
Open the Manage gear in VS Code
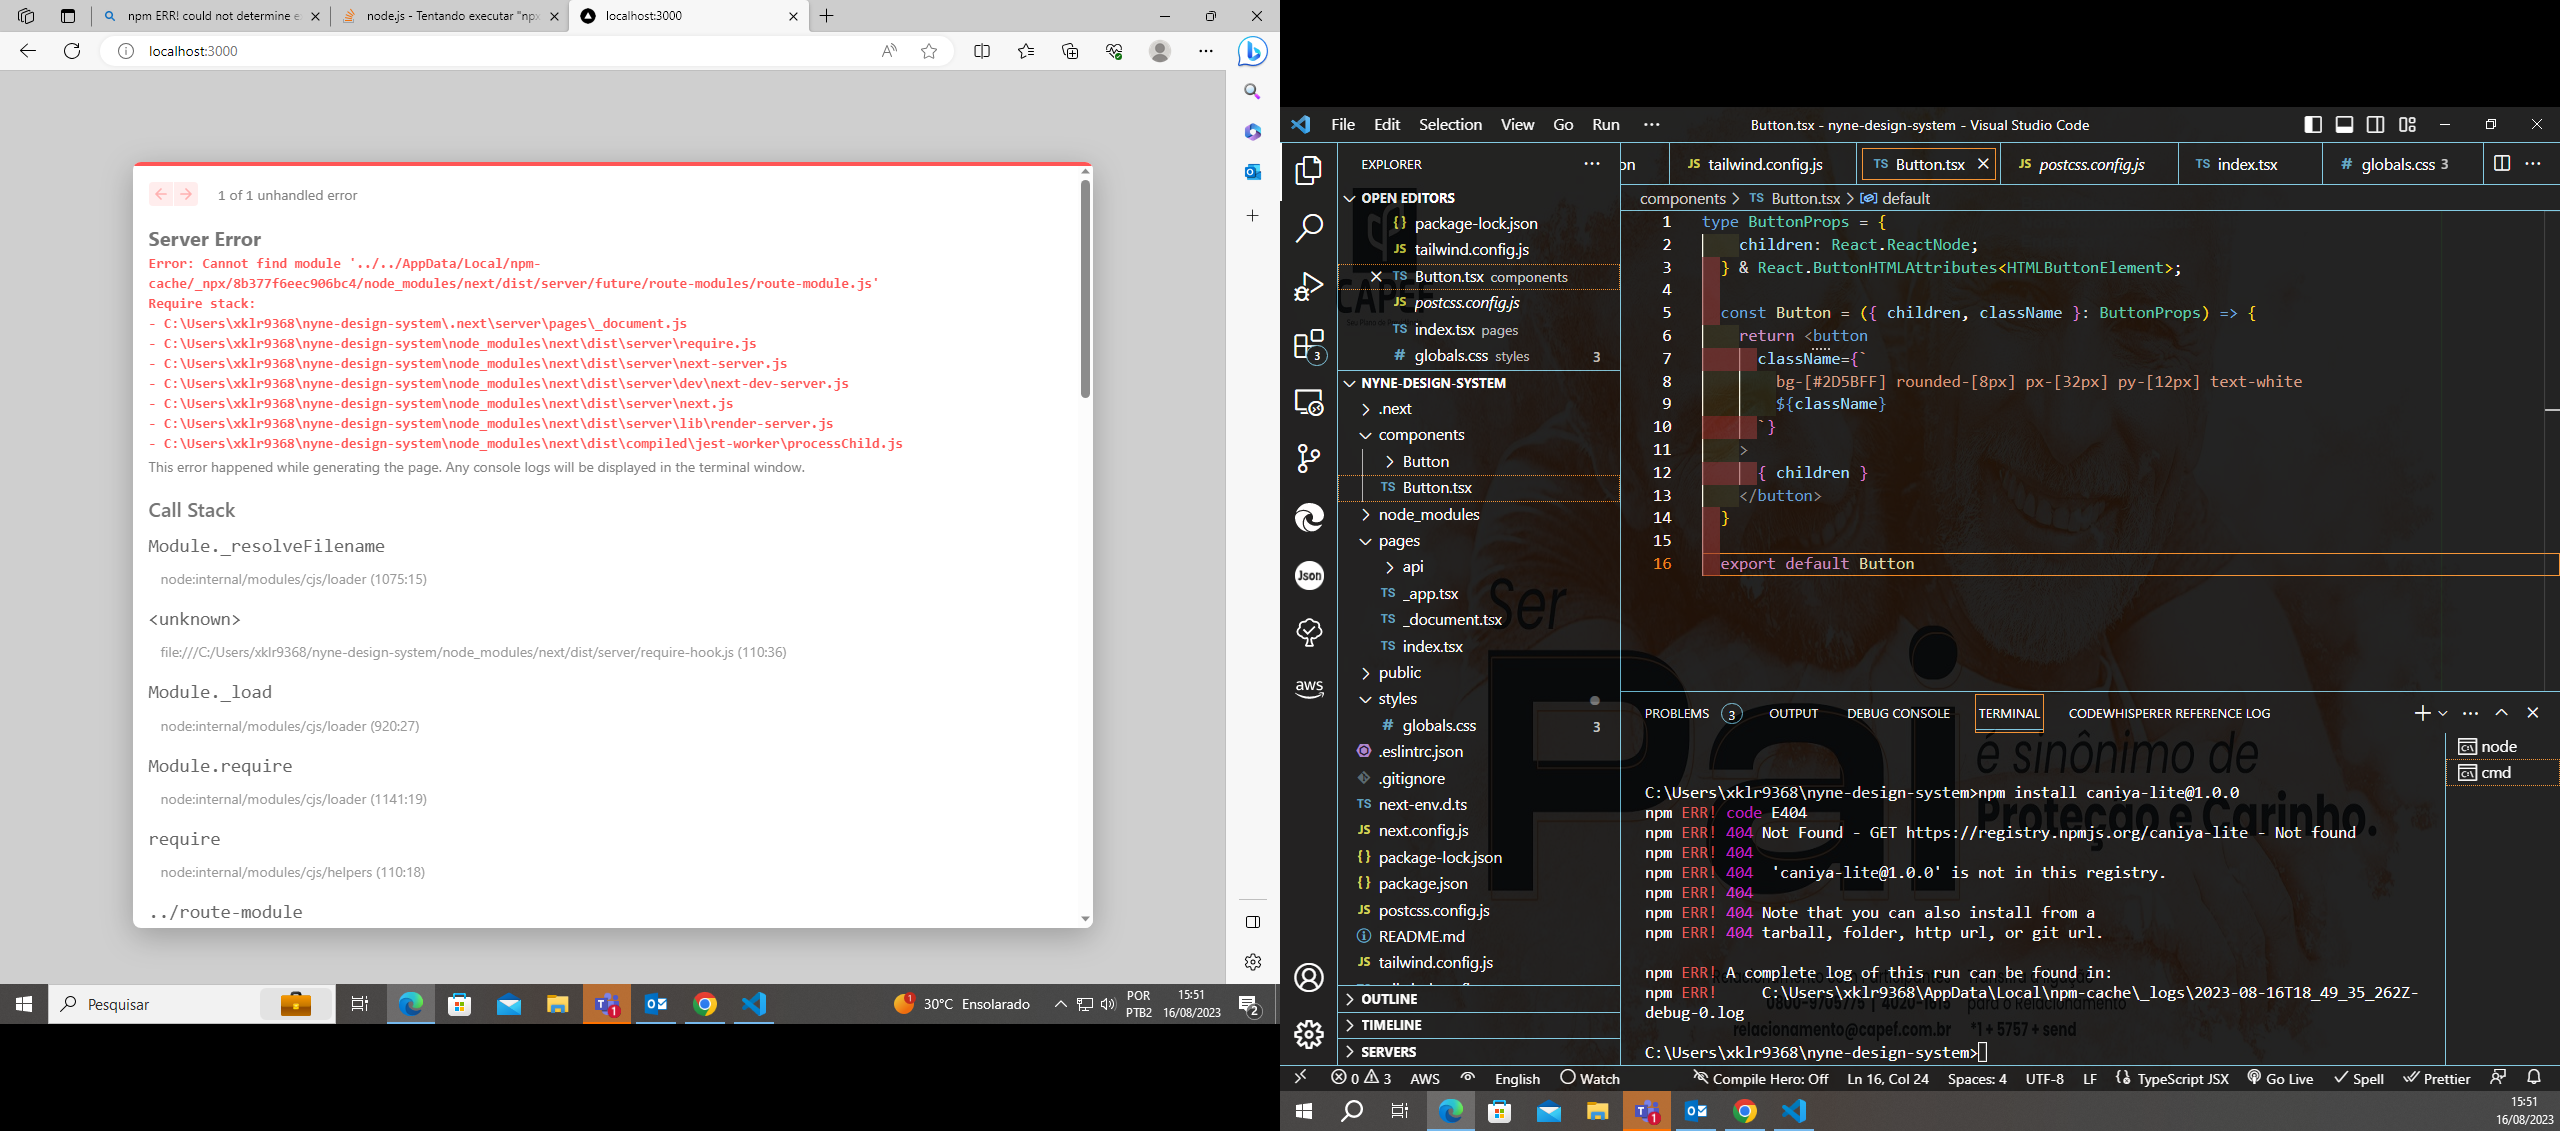pos(1309,1034)
